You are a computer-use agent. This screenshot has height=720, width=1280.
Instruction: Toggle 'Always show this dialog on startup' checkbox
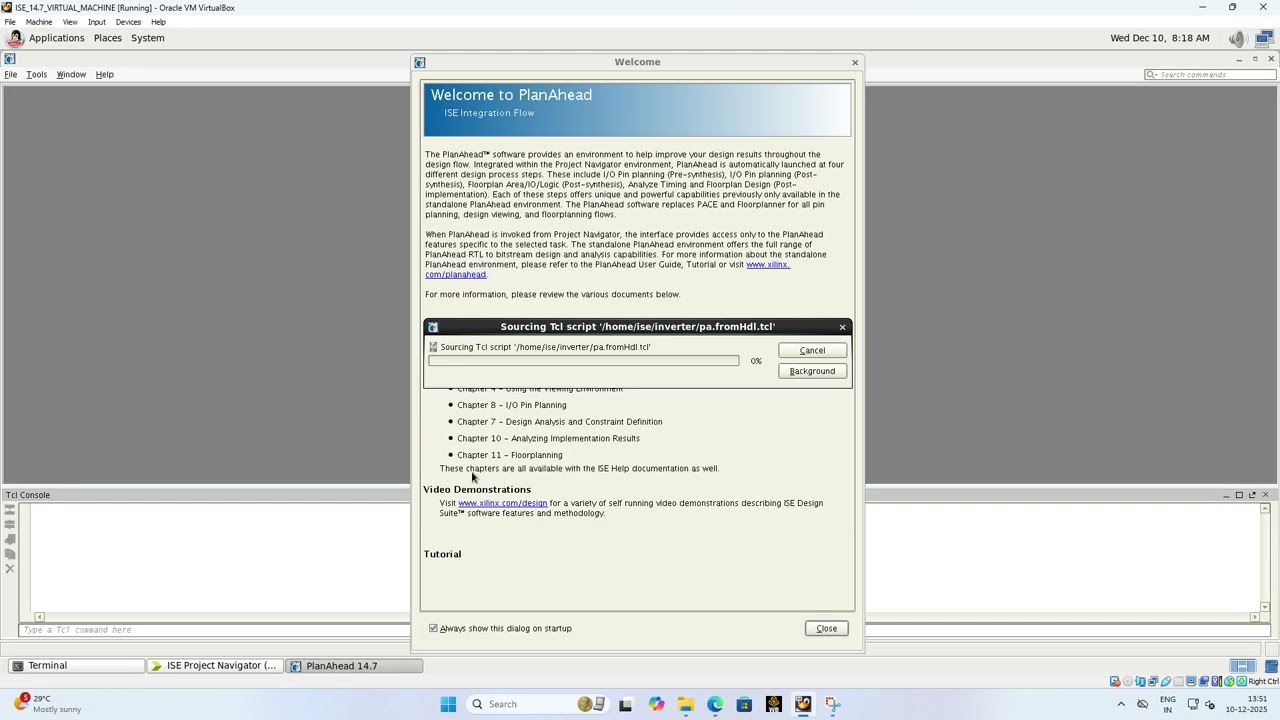click(433, 629)
